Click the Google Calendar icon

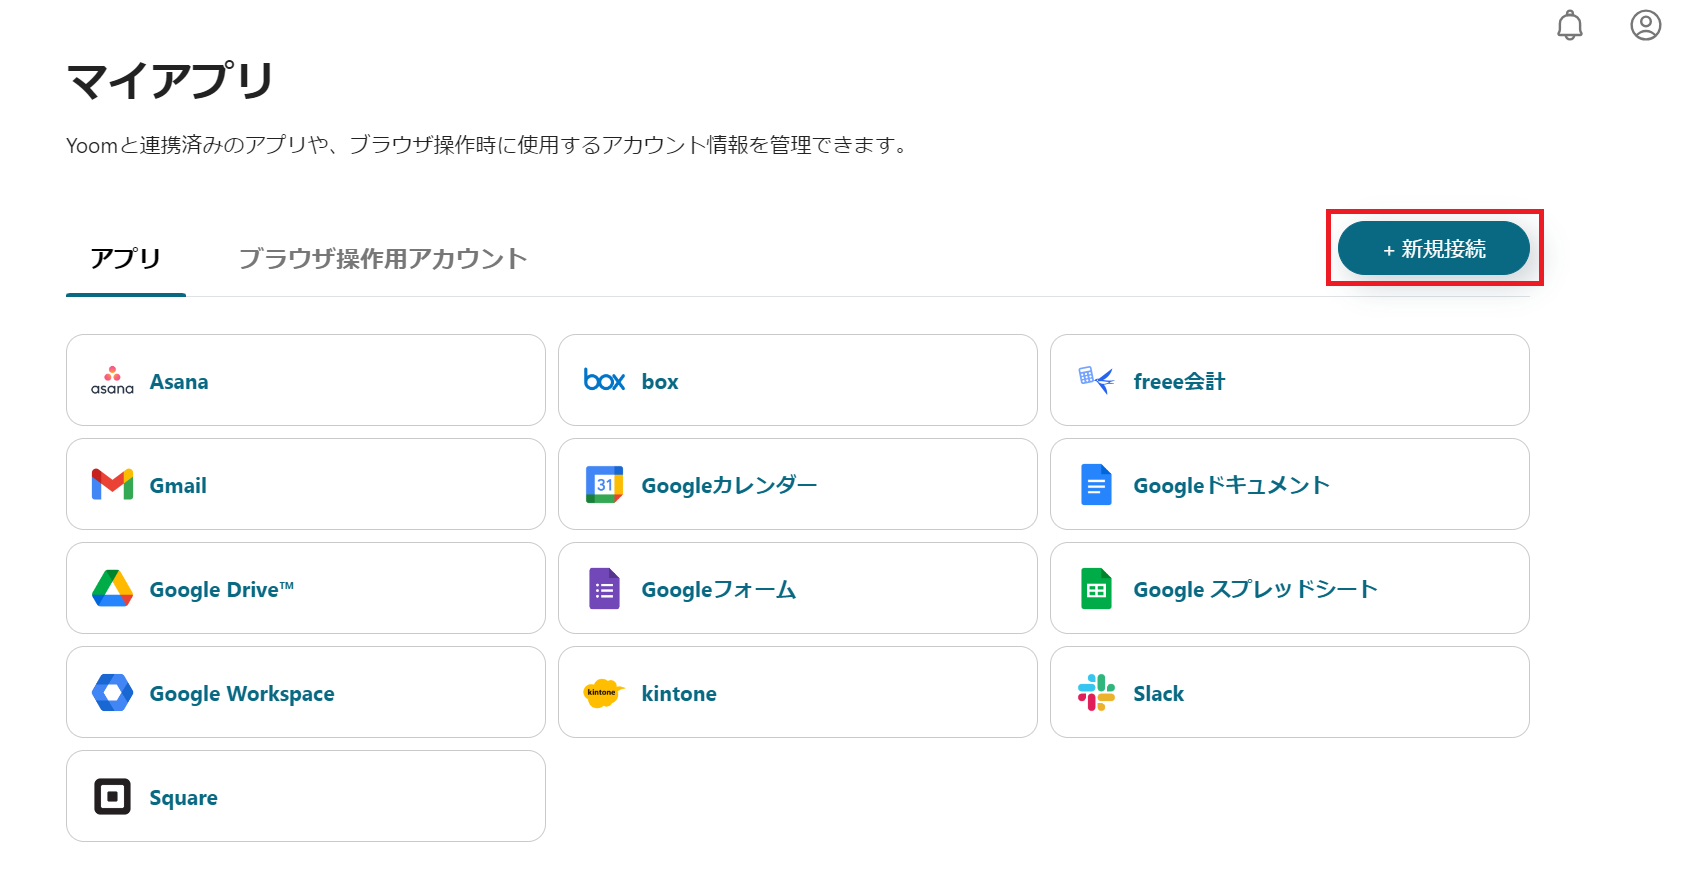pyautogui.click(x=604, y=485)
